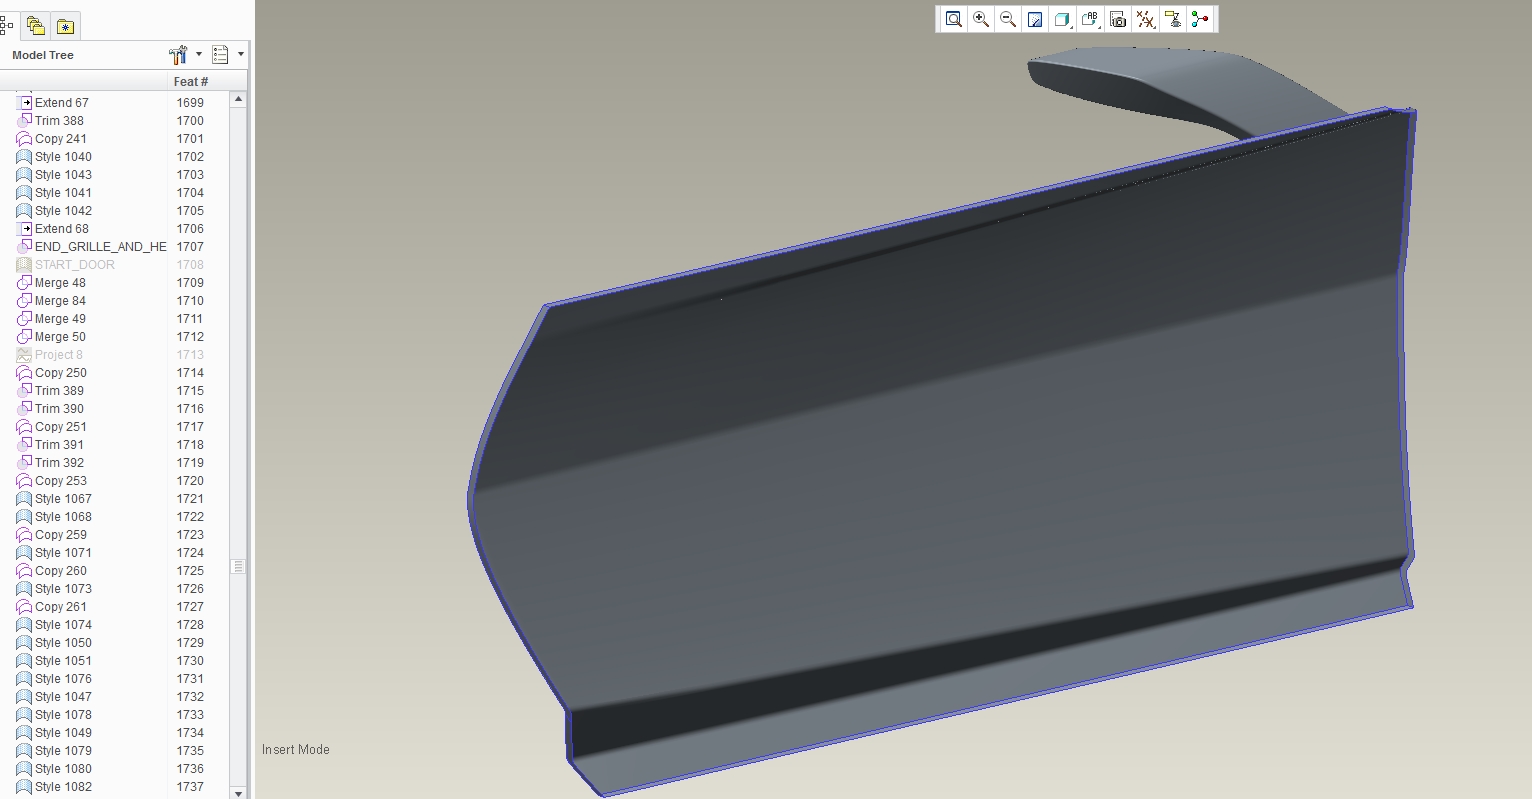Select the Trim 391 feature icon

pos(25,445)
